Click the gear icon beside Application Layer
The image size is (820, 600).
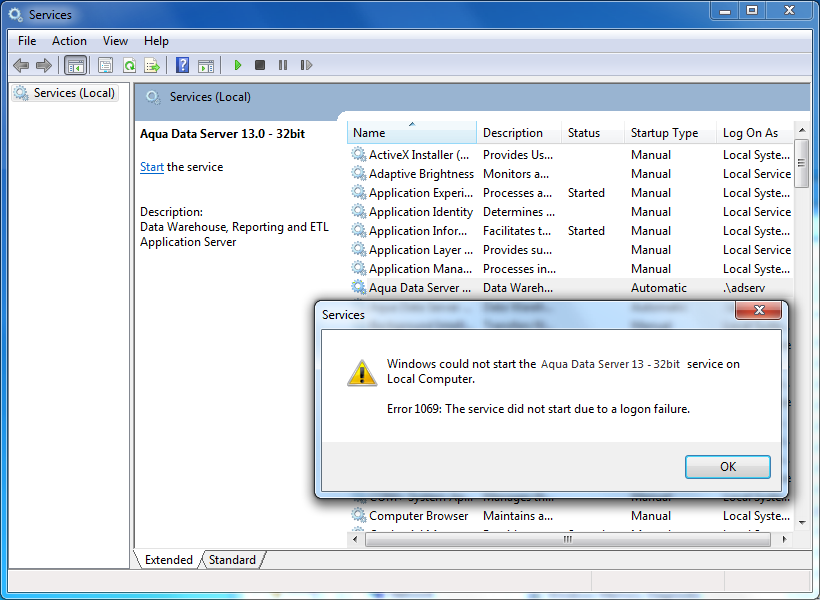[x=358, y=250]
